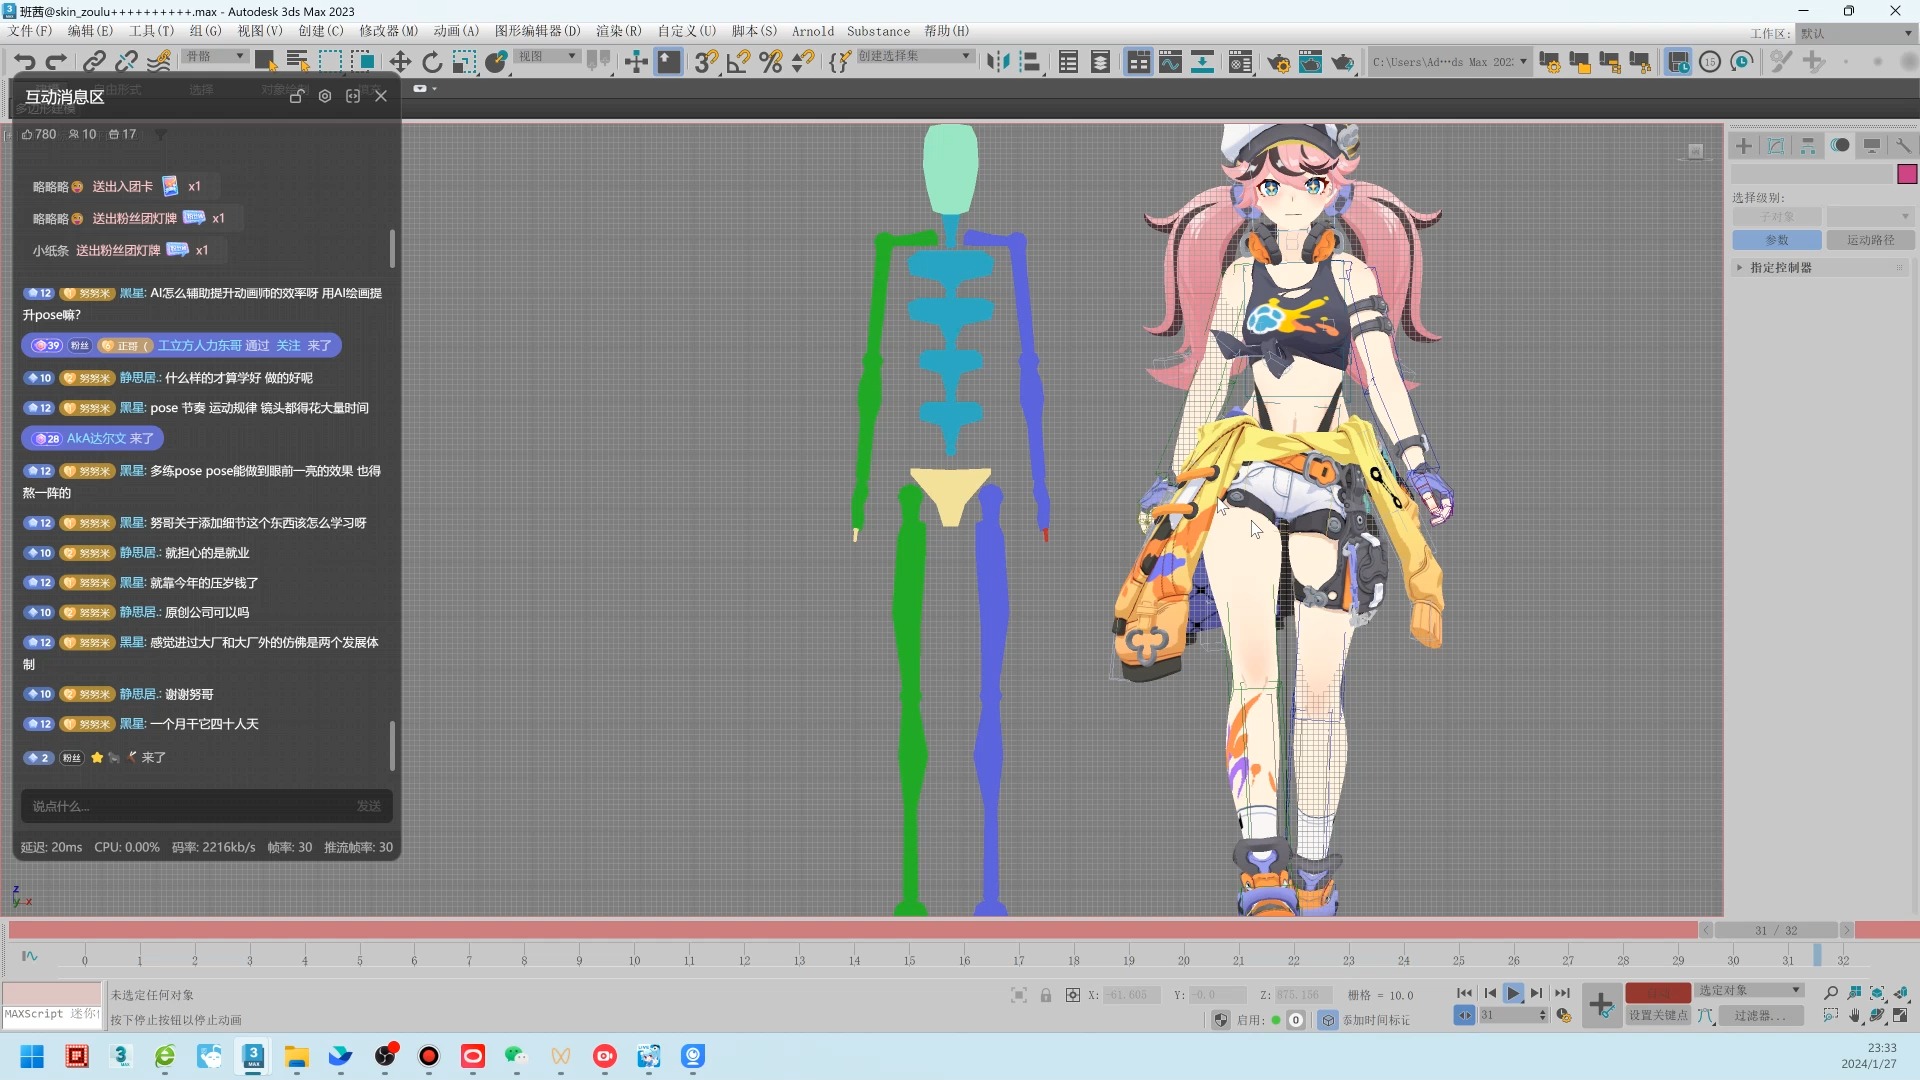Image resolution: width=1920 pixels, height=1080 pixels.
Task: Click the Undo arrow in main toolbar
Action: 24,62
